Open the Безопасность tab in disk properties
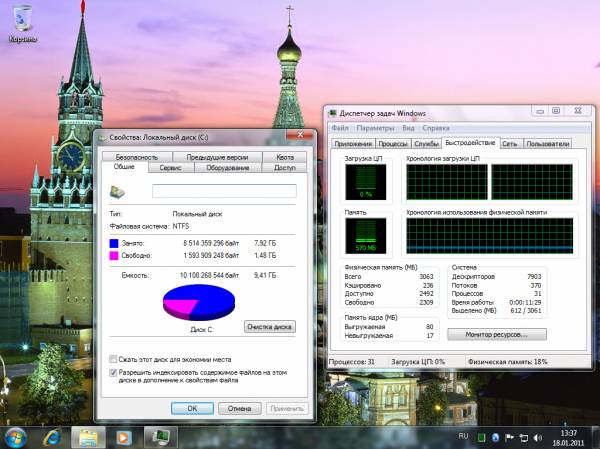The width and height of the screenshot is (600, 449). (137, 157)
